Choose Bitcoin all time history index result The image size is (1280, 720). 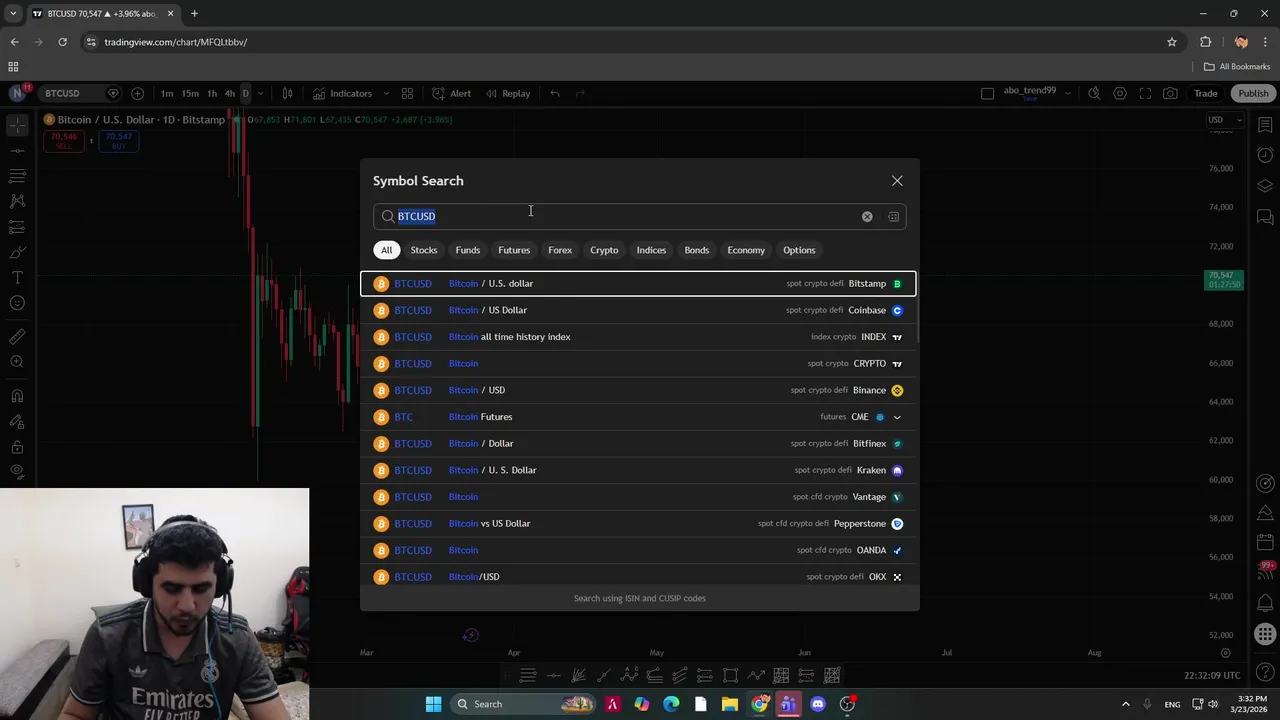tap(638, 337)
